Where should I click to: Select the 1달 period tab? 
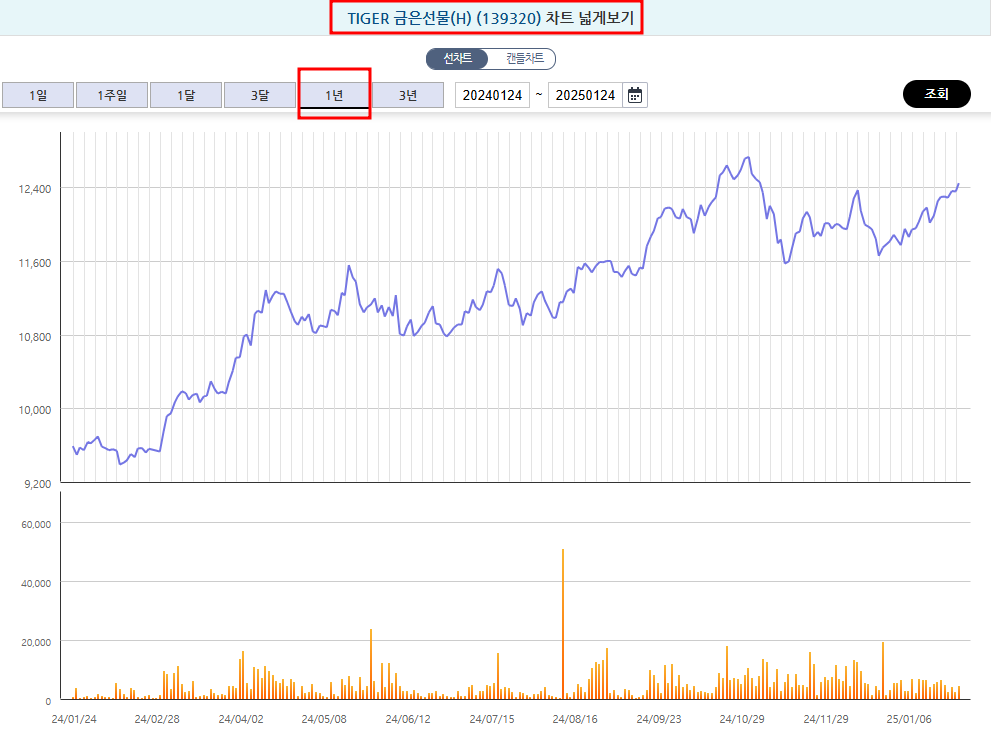pos(186,95)
